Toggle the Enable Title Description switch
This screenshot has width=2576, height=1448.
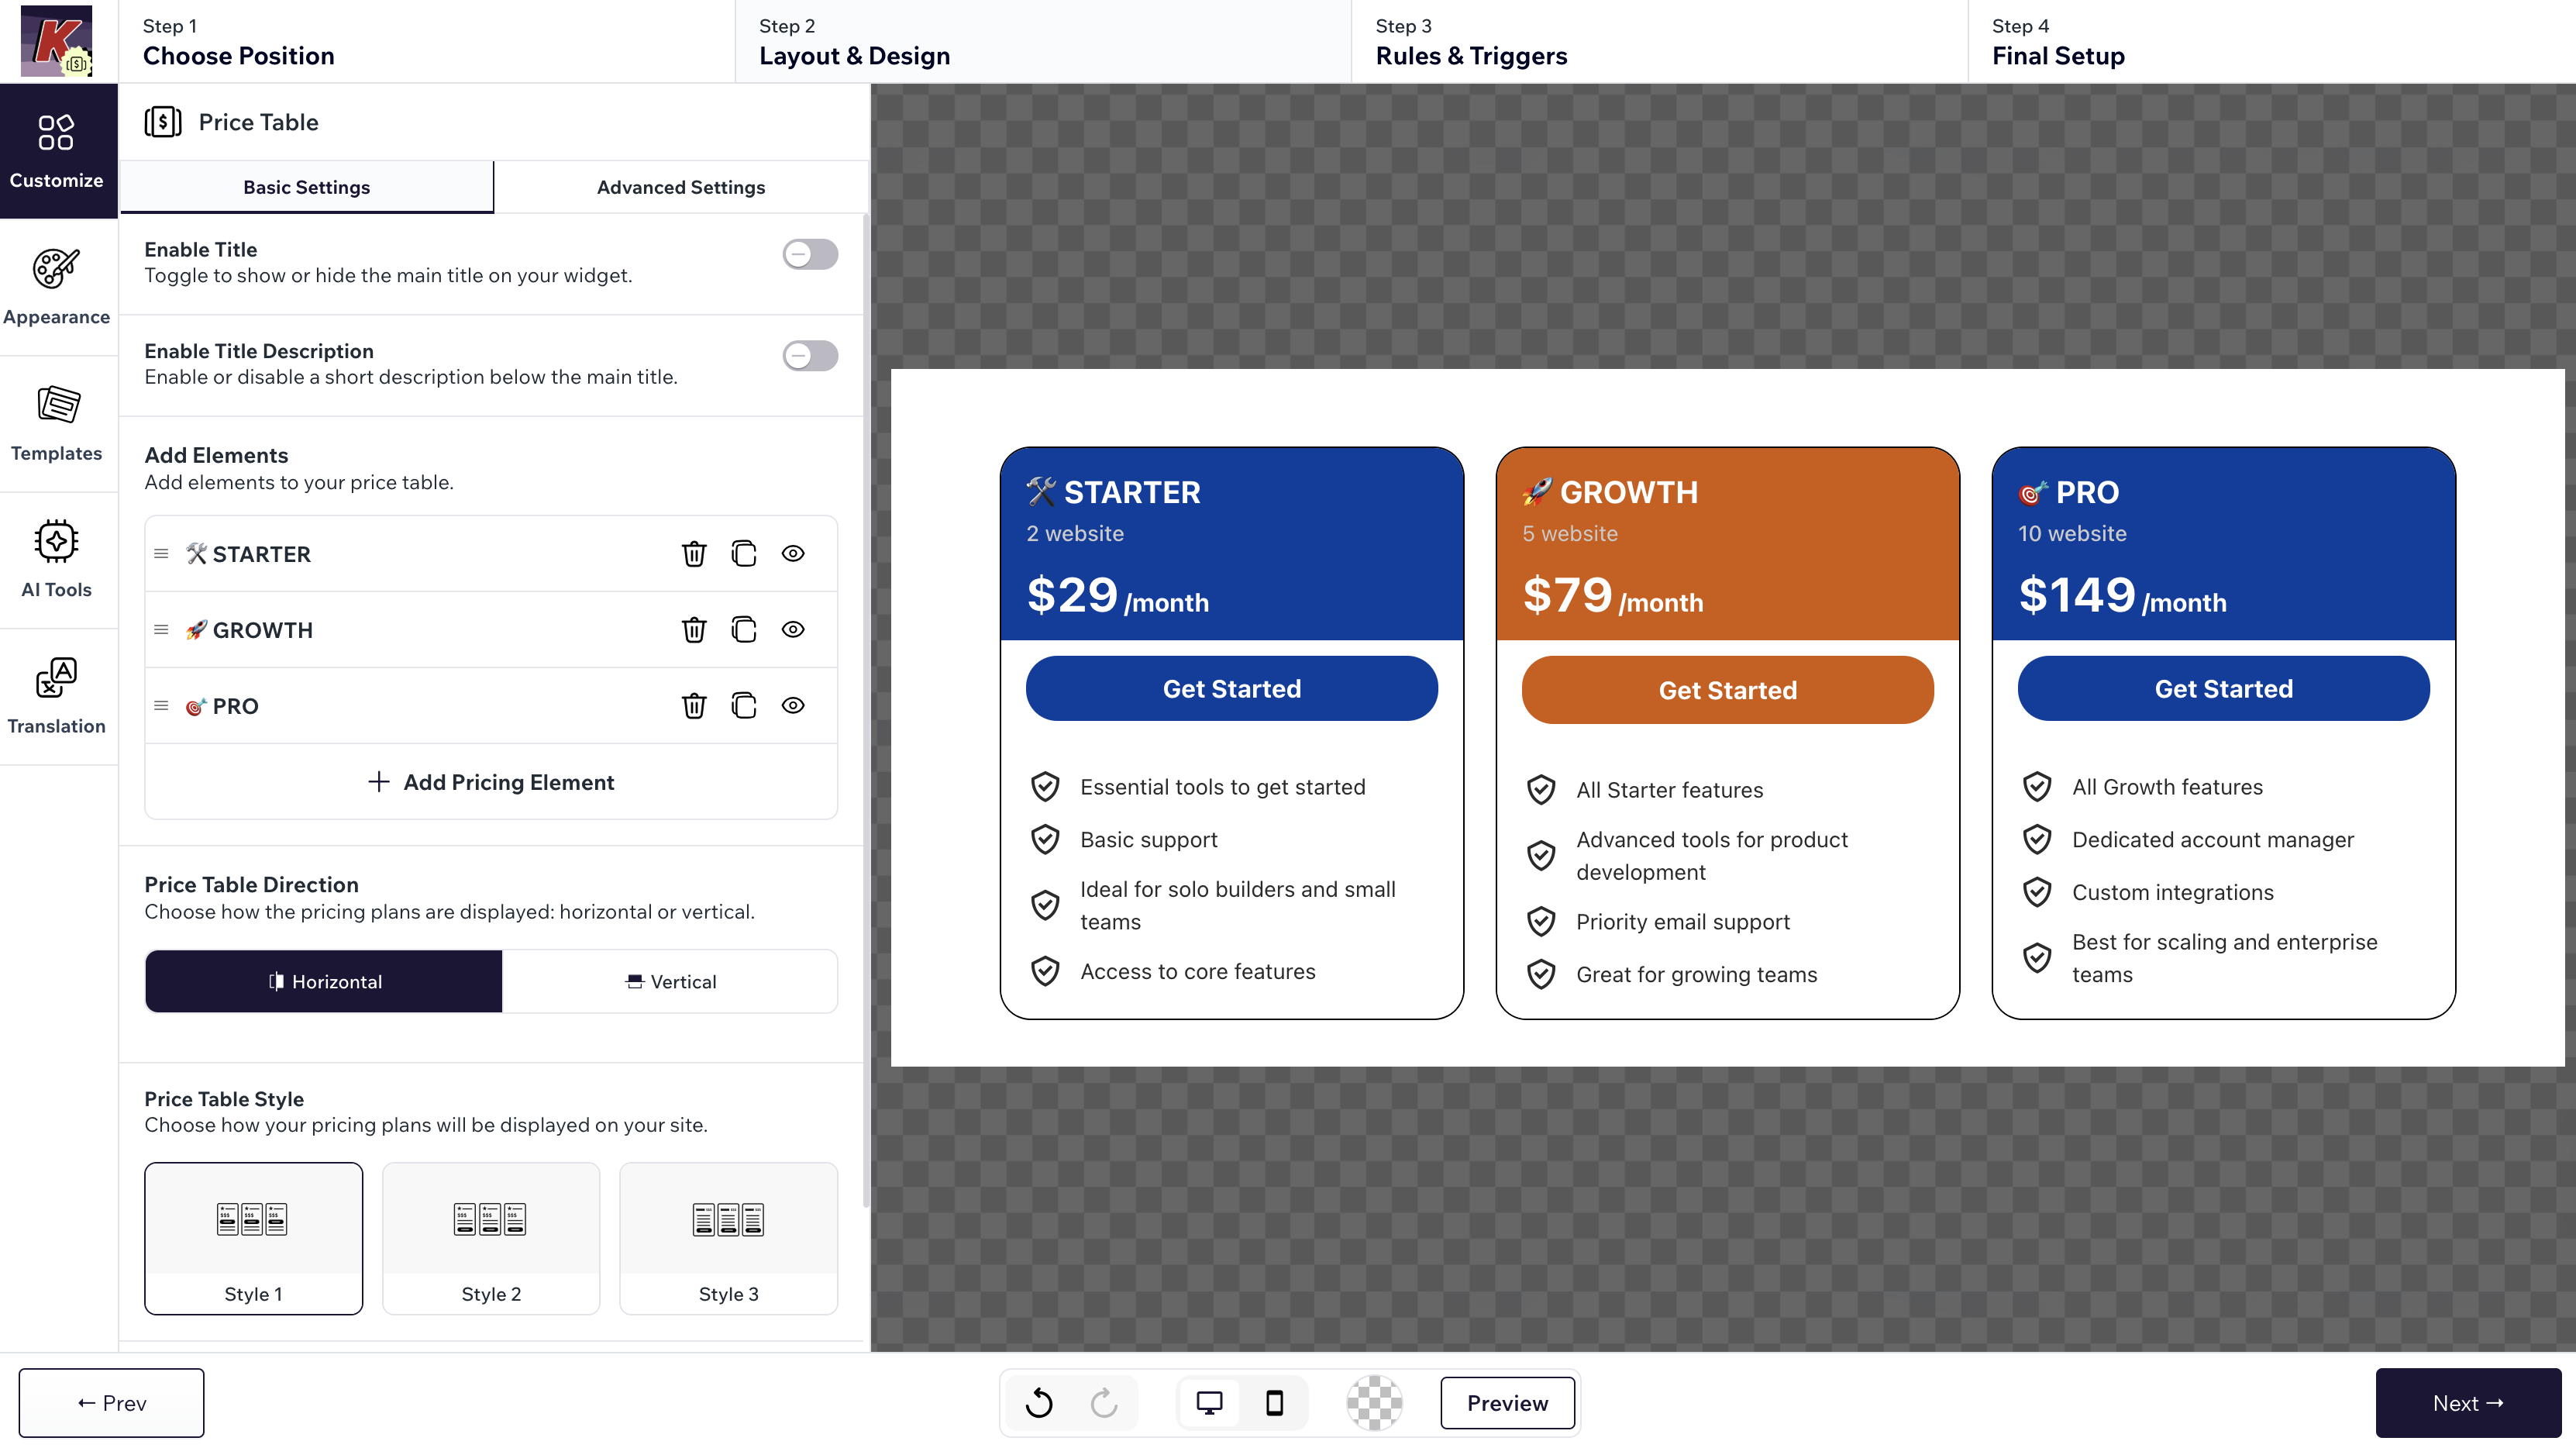tap(810, 356)
